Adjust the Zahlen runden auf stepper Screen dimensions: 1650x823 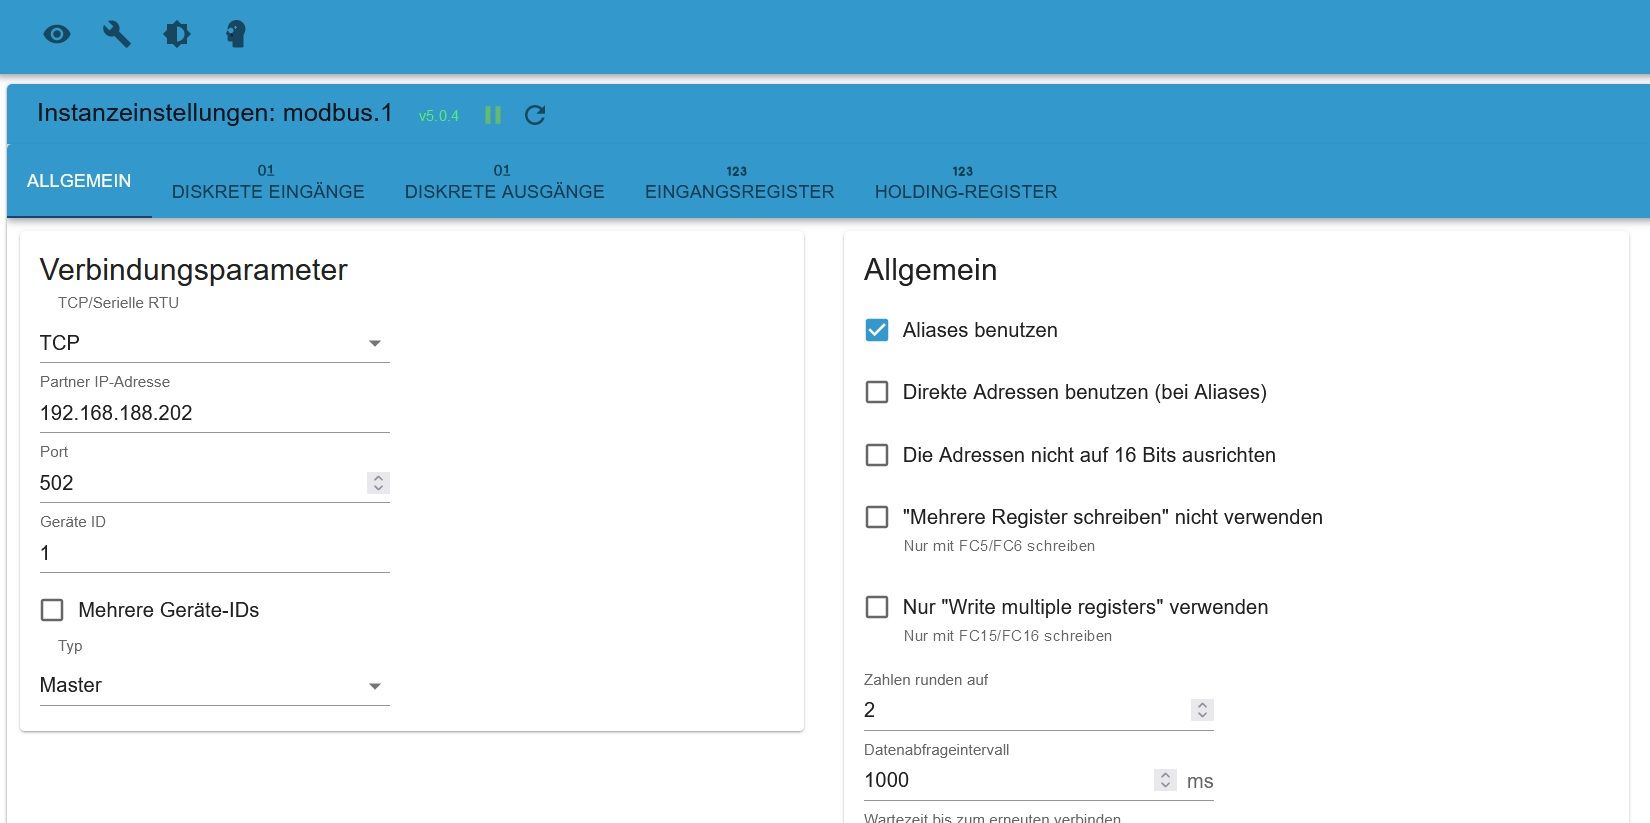(1202, 710)
